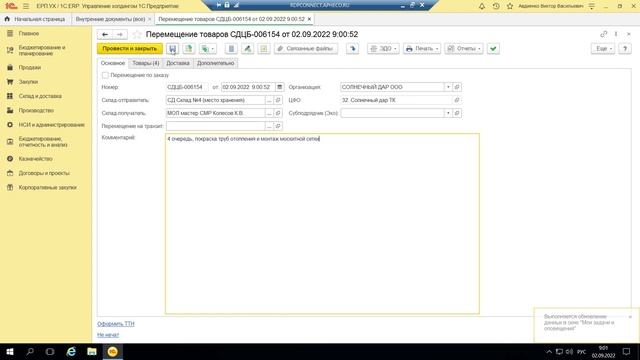The width and height of the screenshot is (640, 360).
Task: Click the Перемещение на транзит input field
Action: [x=216, y=126]
